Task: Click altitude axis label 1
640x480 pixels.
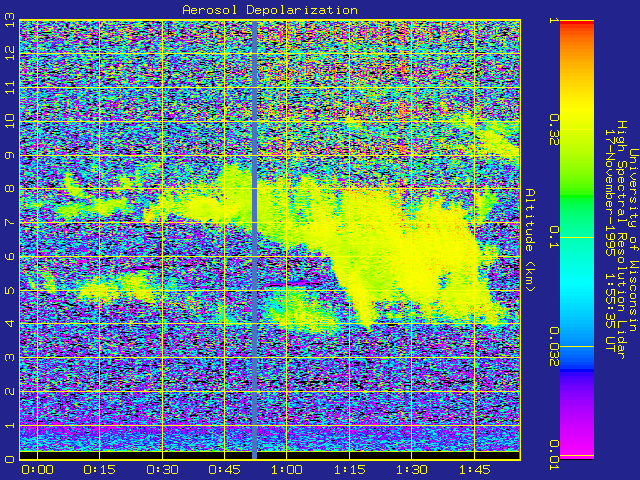Action: pyautogui.click(x=10, y=425)
